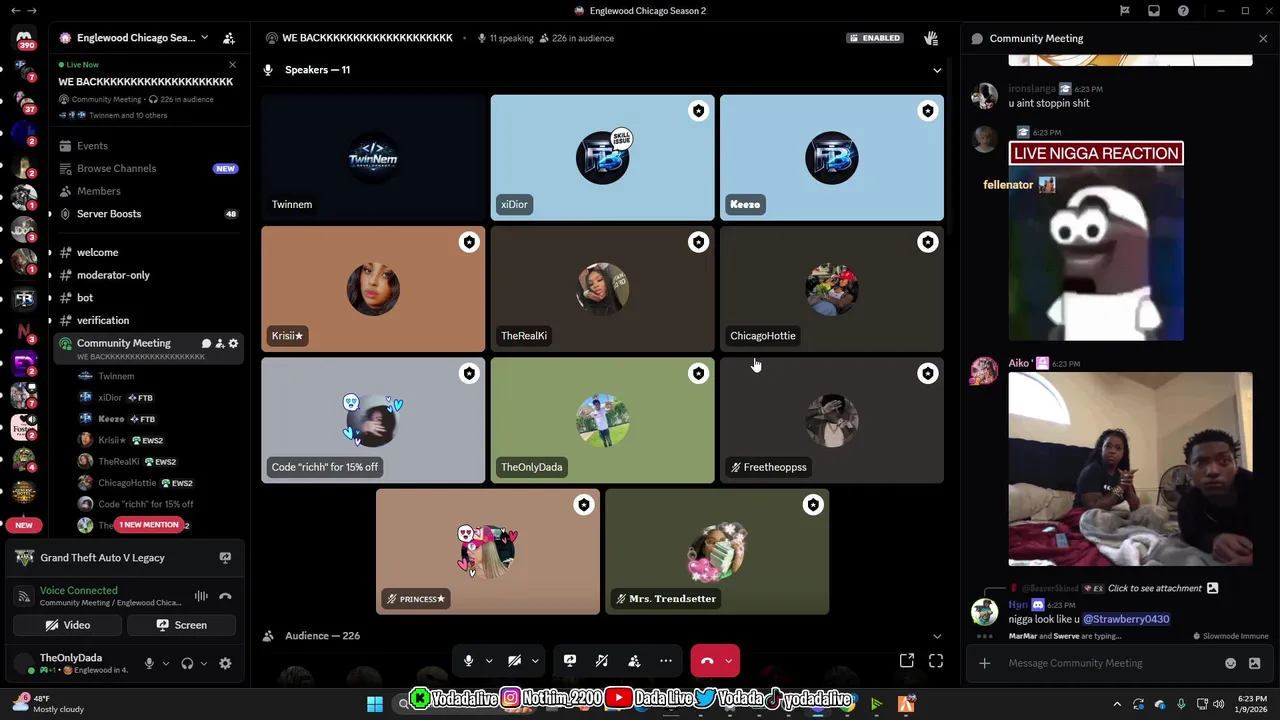This screenshot has width=1280, height=720.
Task: Click share screen icon in stage toolbar
Action: coord(570,661)
